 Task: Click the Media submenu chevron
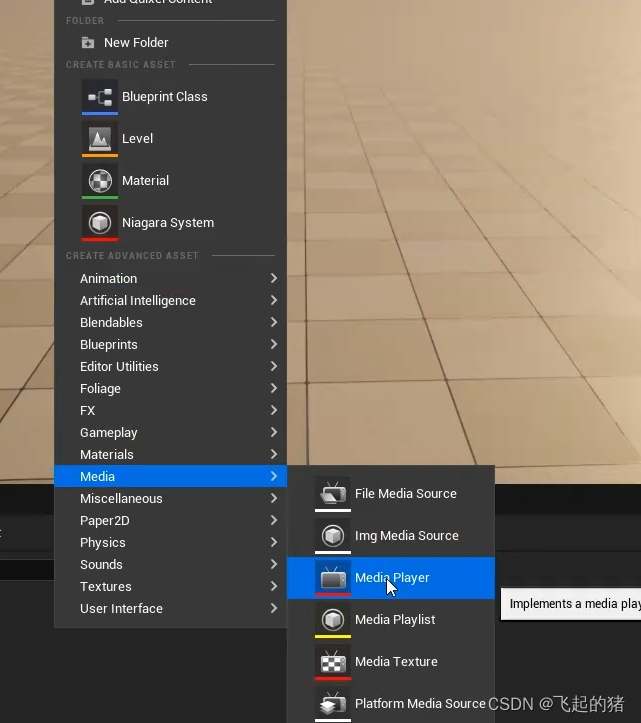(x=274, y=476)
